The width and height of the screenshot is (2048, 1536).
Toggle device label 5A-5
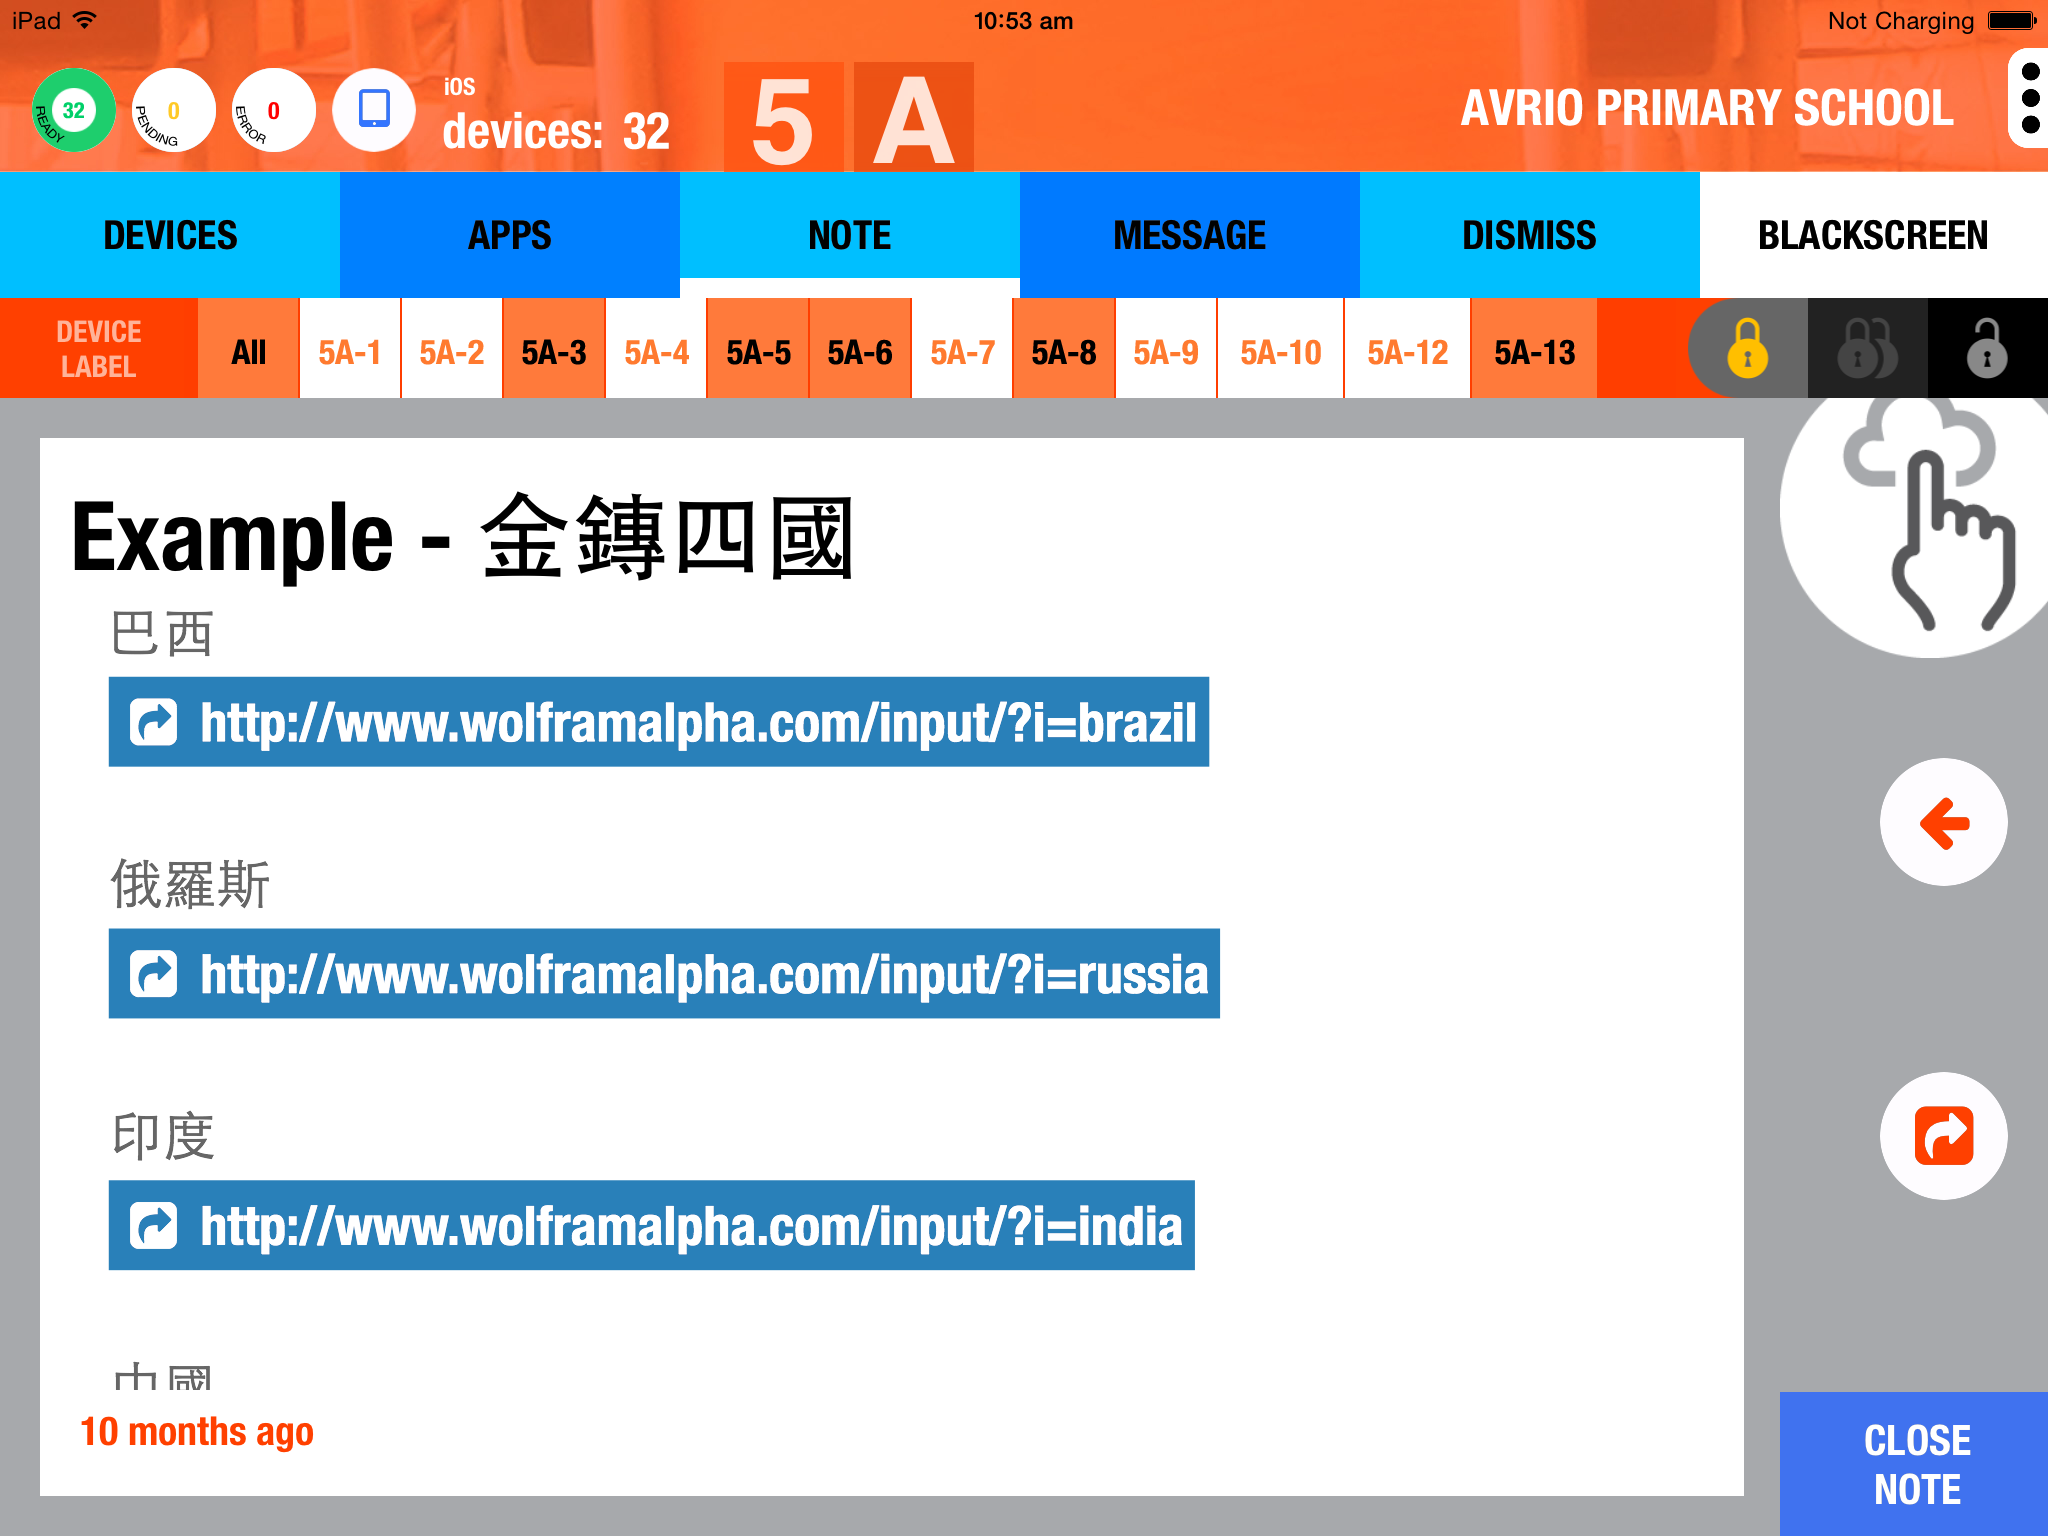point(758,348)
